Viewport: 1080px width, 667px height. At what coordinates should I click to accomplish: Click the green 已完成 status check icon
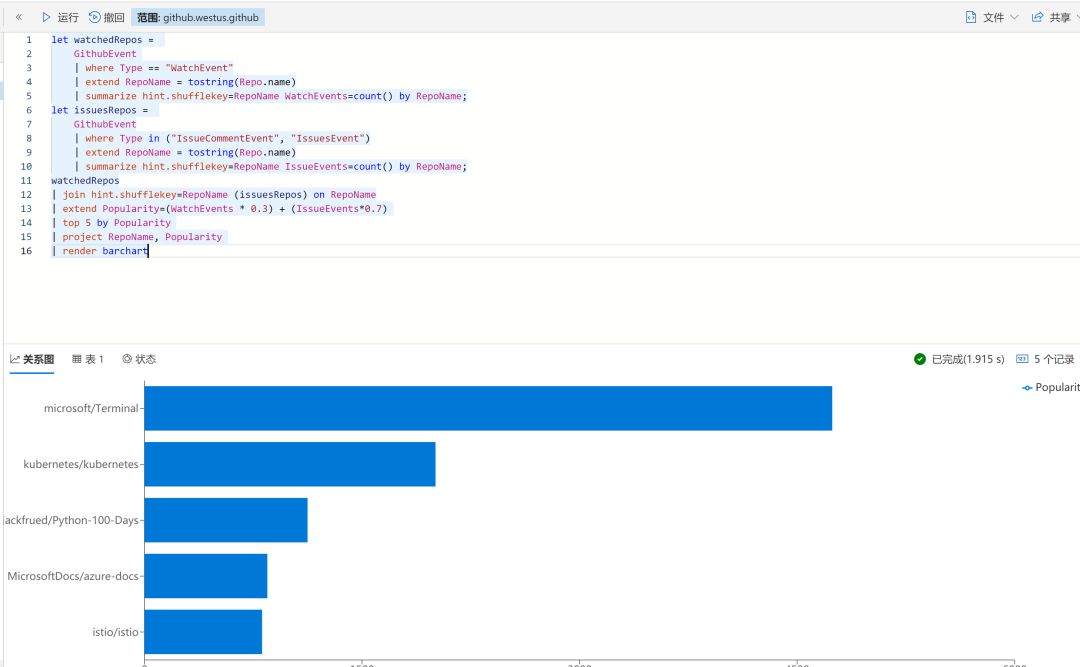coord(920,359)
